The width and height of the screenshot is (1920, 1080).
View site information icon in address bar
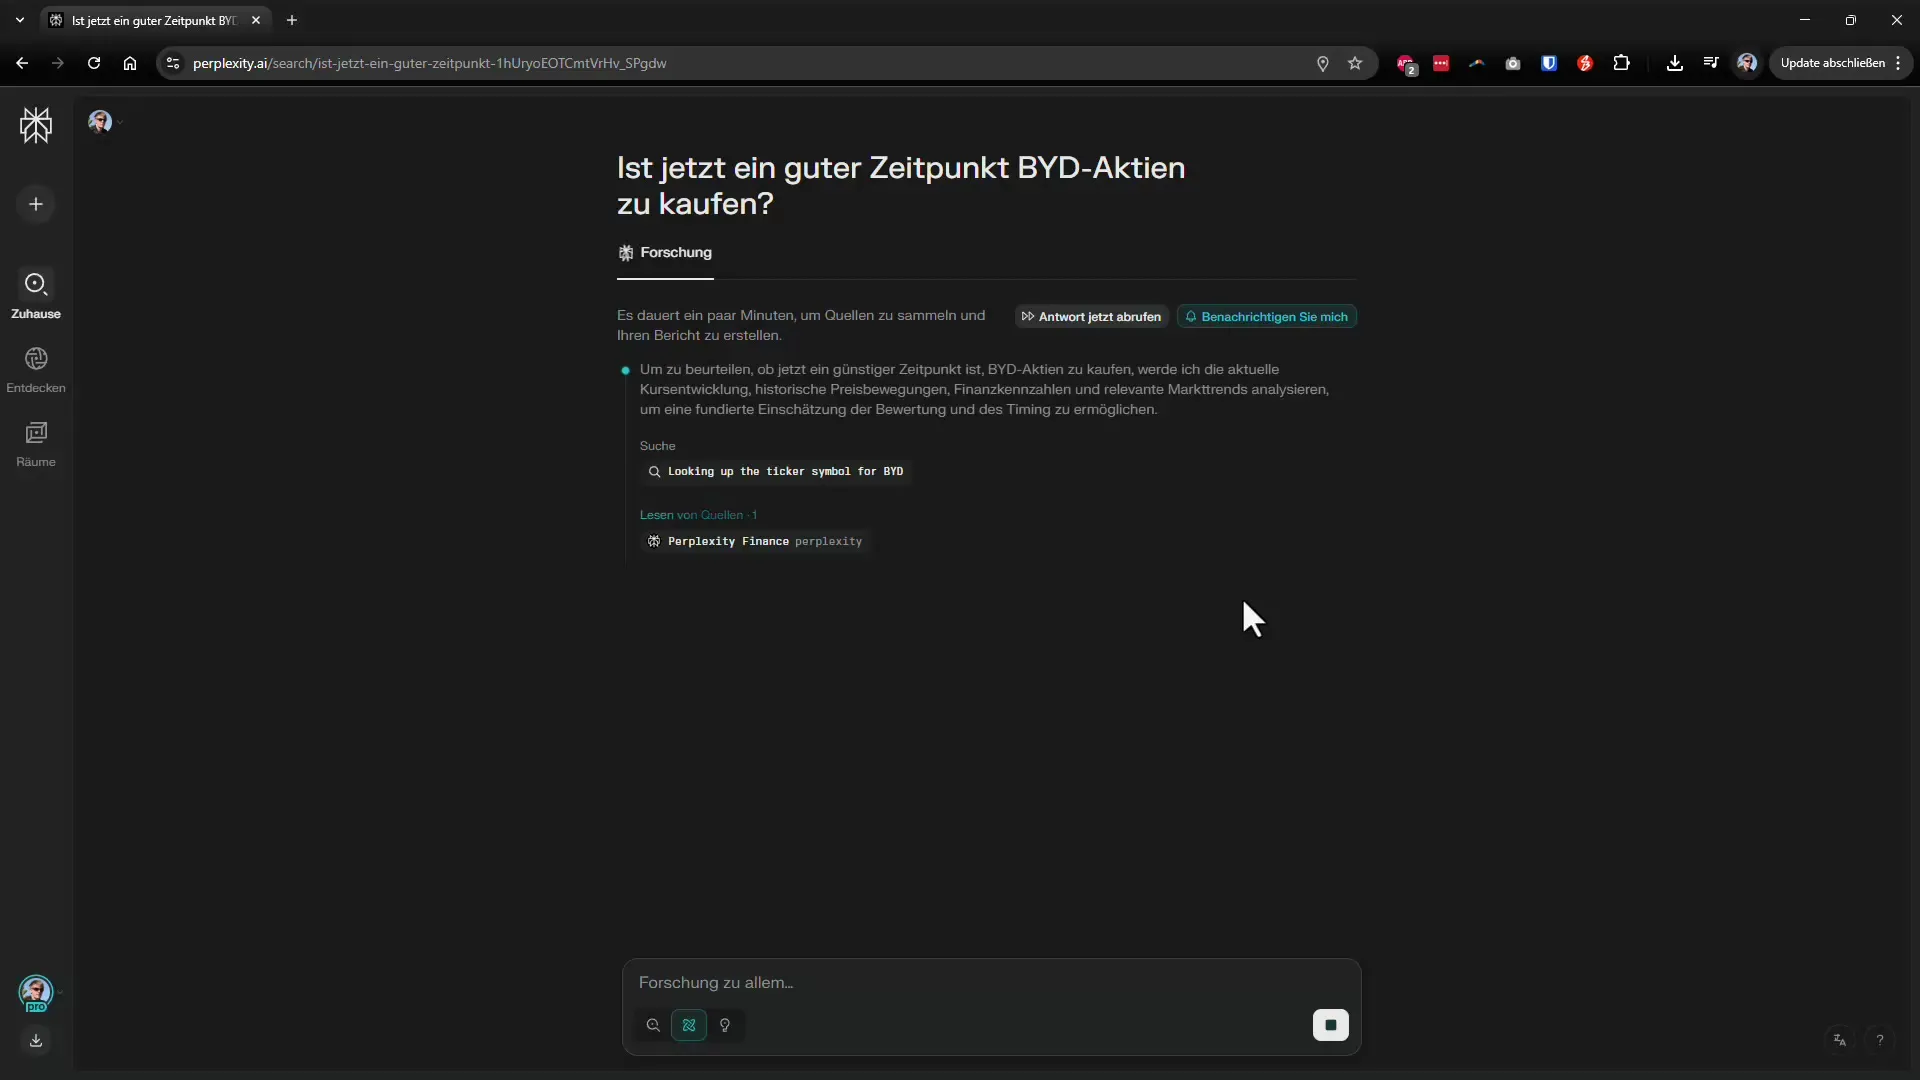tap(173, 63)
